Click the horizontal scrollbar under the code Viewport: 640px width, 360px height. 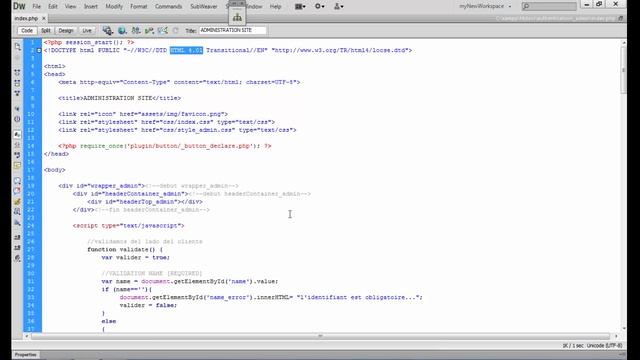click(x=320, y=336)
